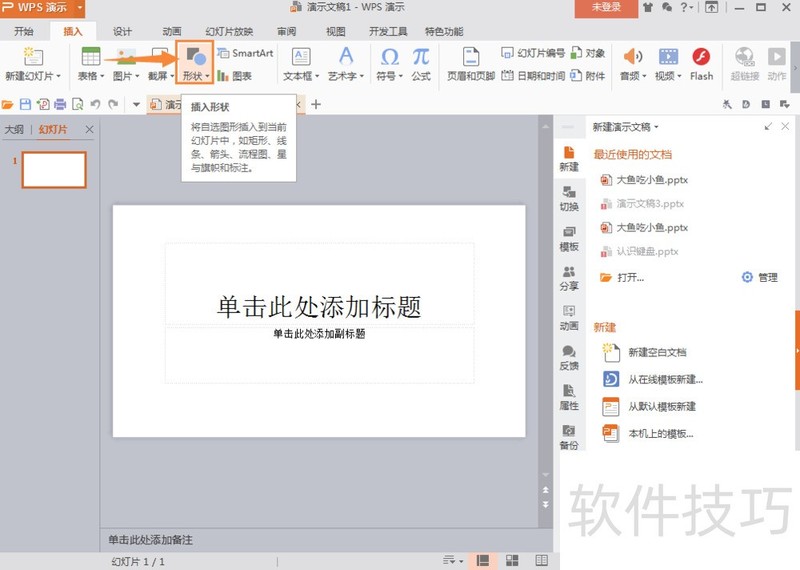Click the save icon in quick toolbar
Image resolution: width=800 pixels, height=570 pixels.
point(25,105)
